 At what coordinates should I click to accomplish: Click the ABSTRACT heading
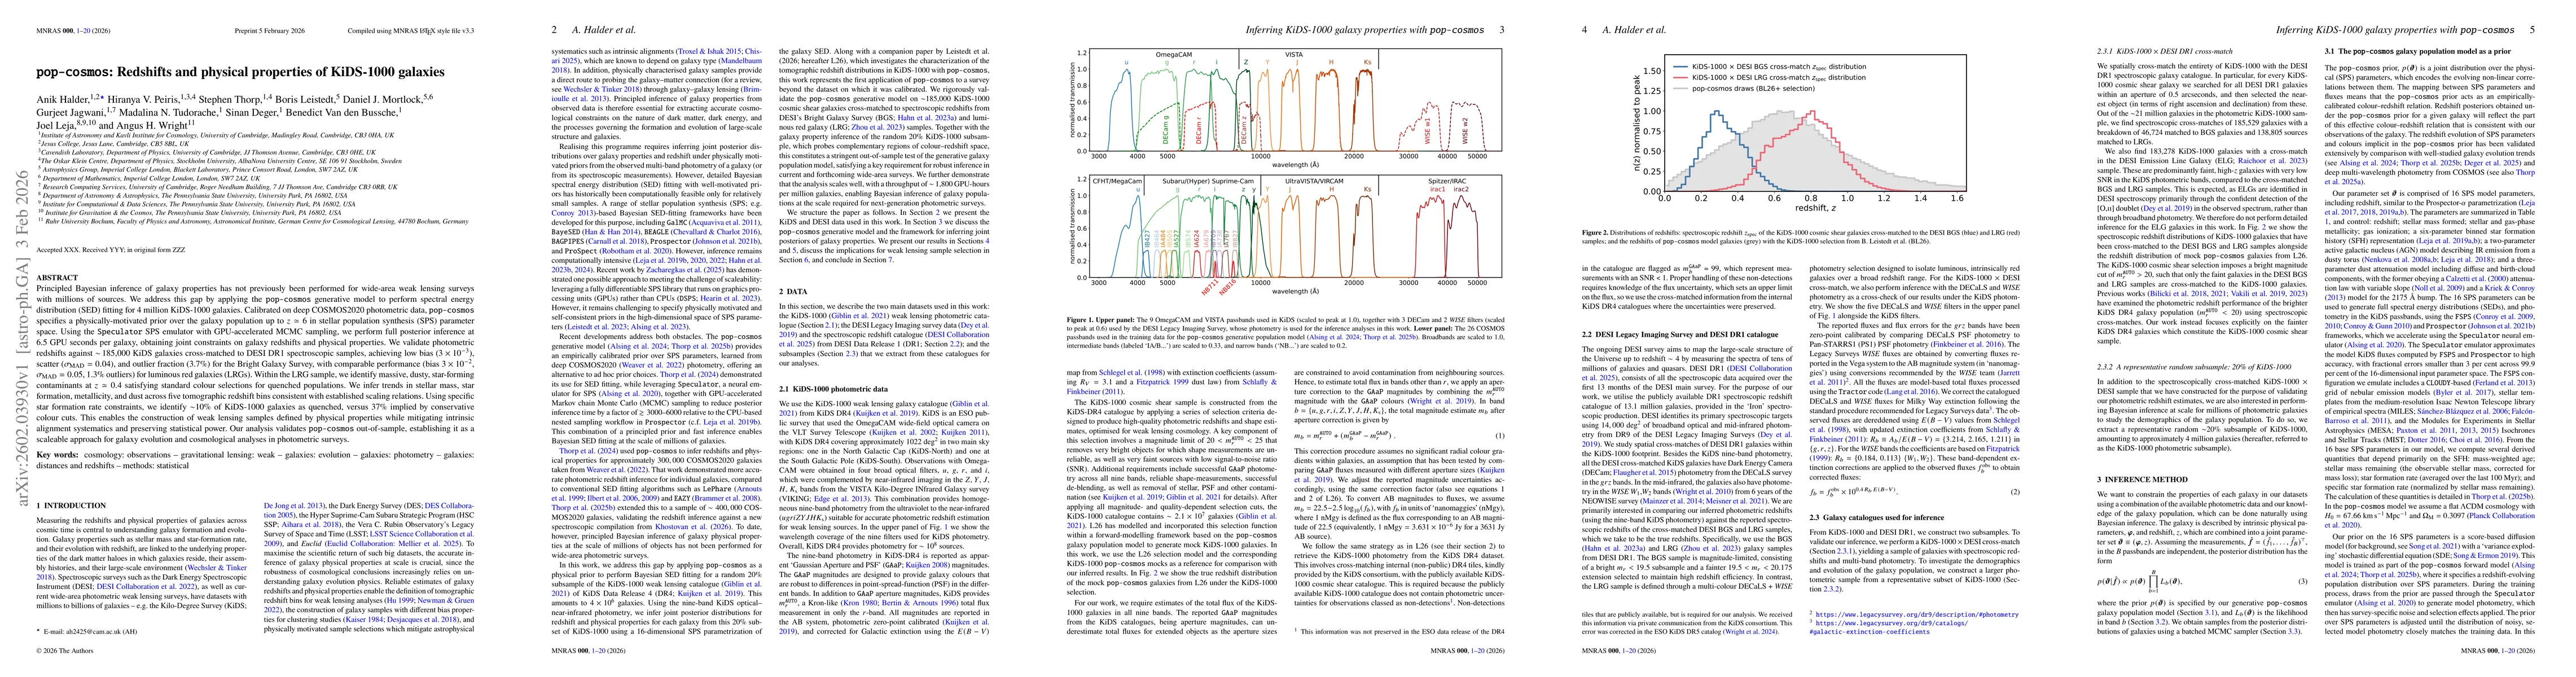click(x=57, y=279)
